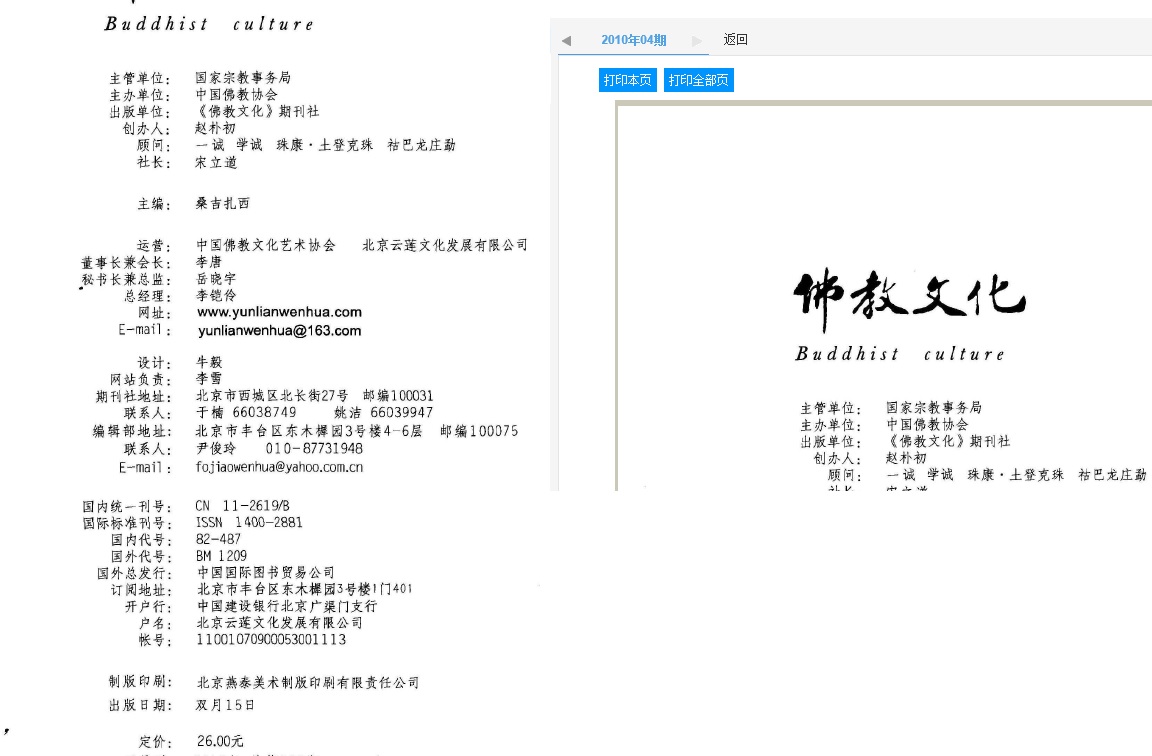The width and height of the screenshot is (1152, 756).
Task: Click the phone number 66038749
Action: click(x=264, y=413)
